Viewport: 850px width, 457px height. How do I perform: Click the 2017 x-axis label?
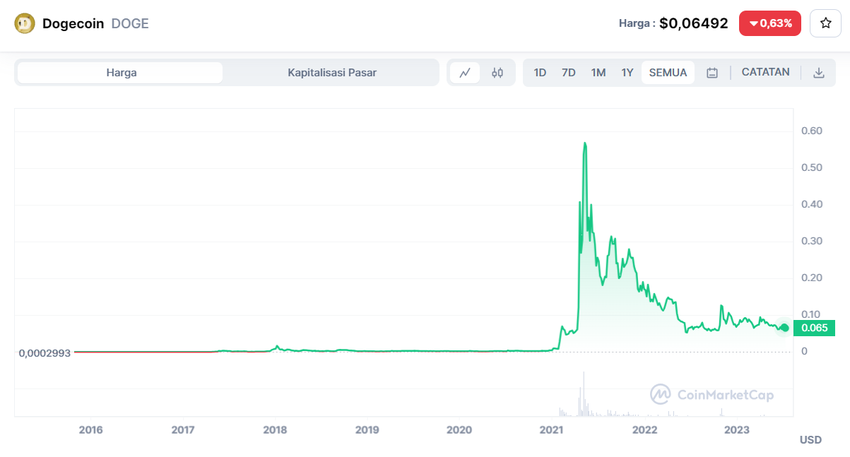coord(183,430)
